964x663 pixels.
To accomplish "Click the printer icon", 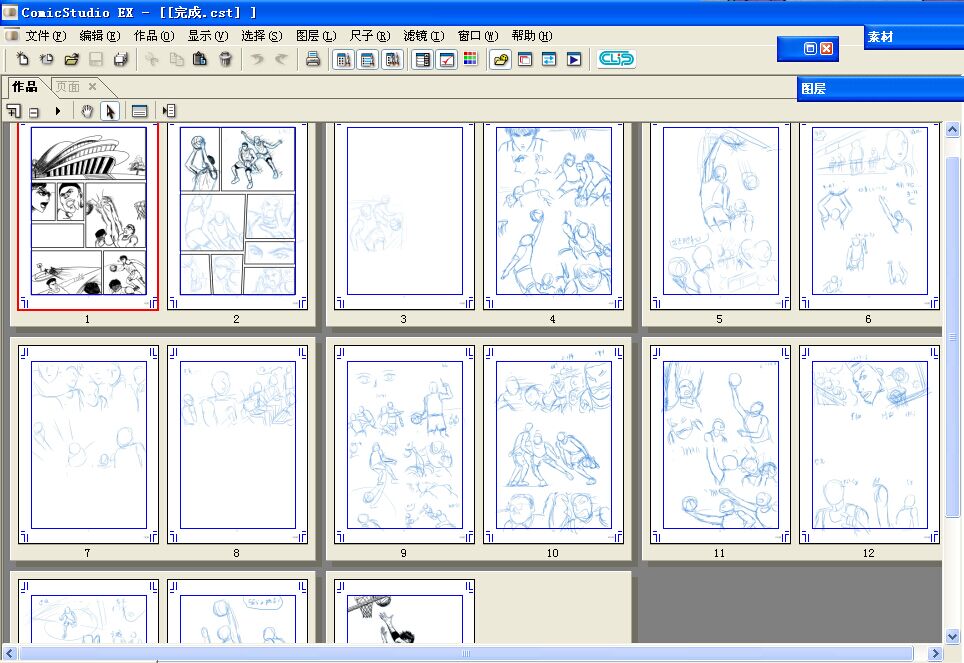I will pyautogui.click(x=313, y=59).
